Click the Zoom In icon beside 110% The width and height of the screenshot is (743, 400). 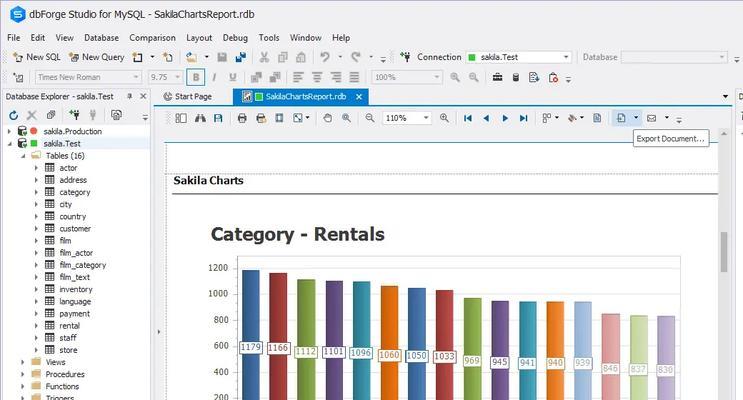pyautogui.click(x=444, y=118)
